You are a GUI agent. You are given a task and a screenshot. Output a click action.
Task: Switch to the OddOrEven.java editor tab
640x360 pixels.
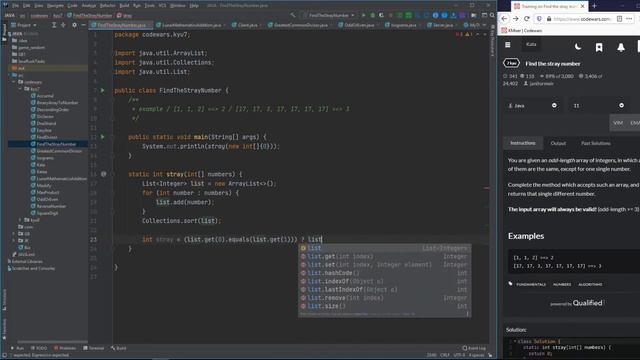(x=359, y=25)
